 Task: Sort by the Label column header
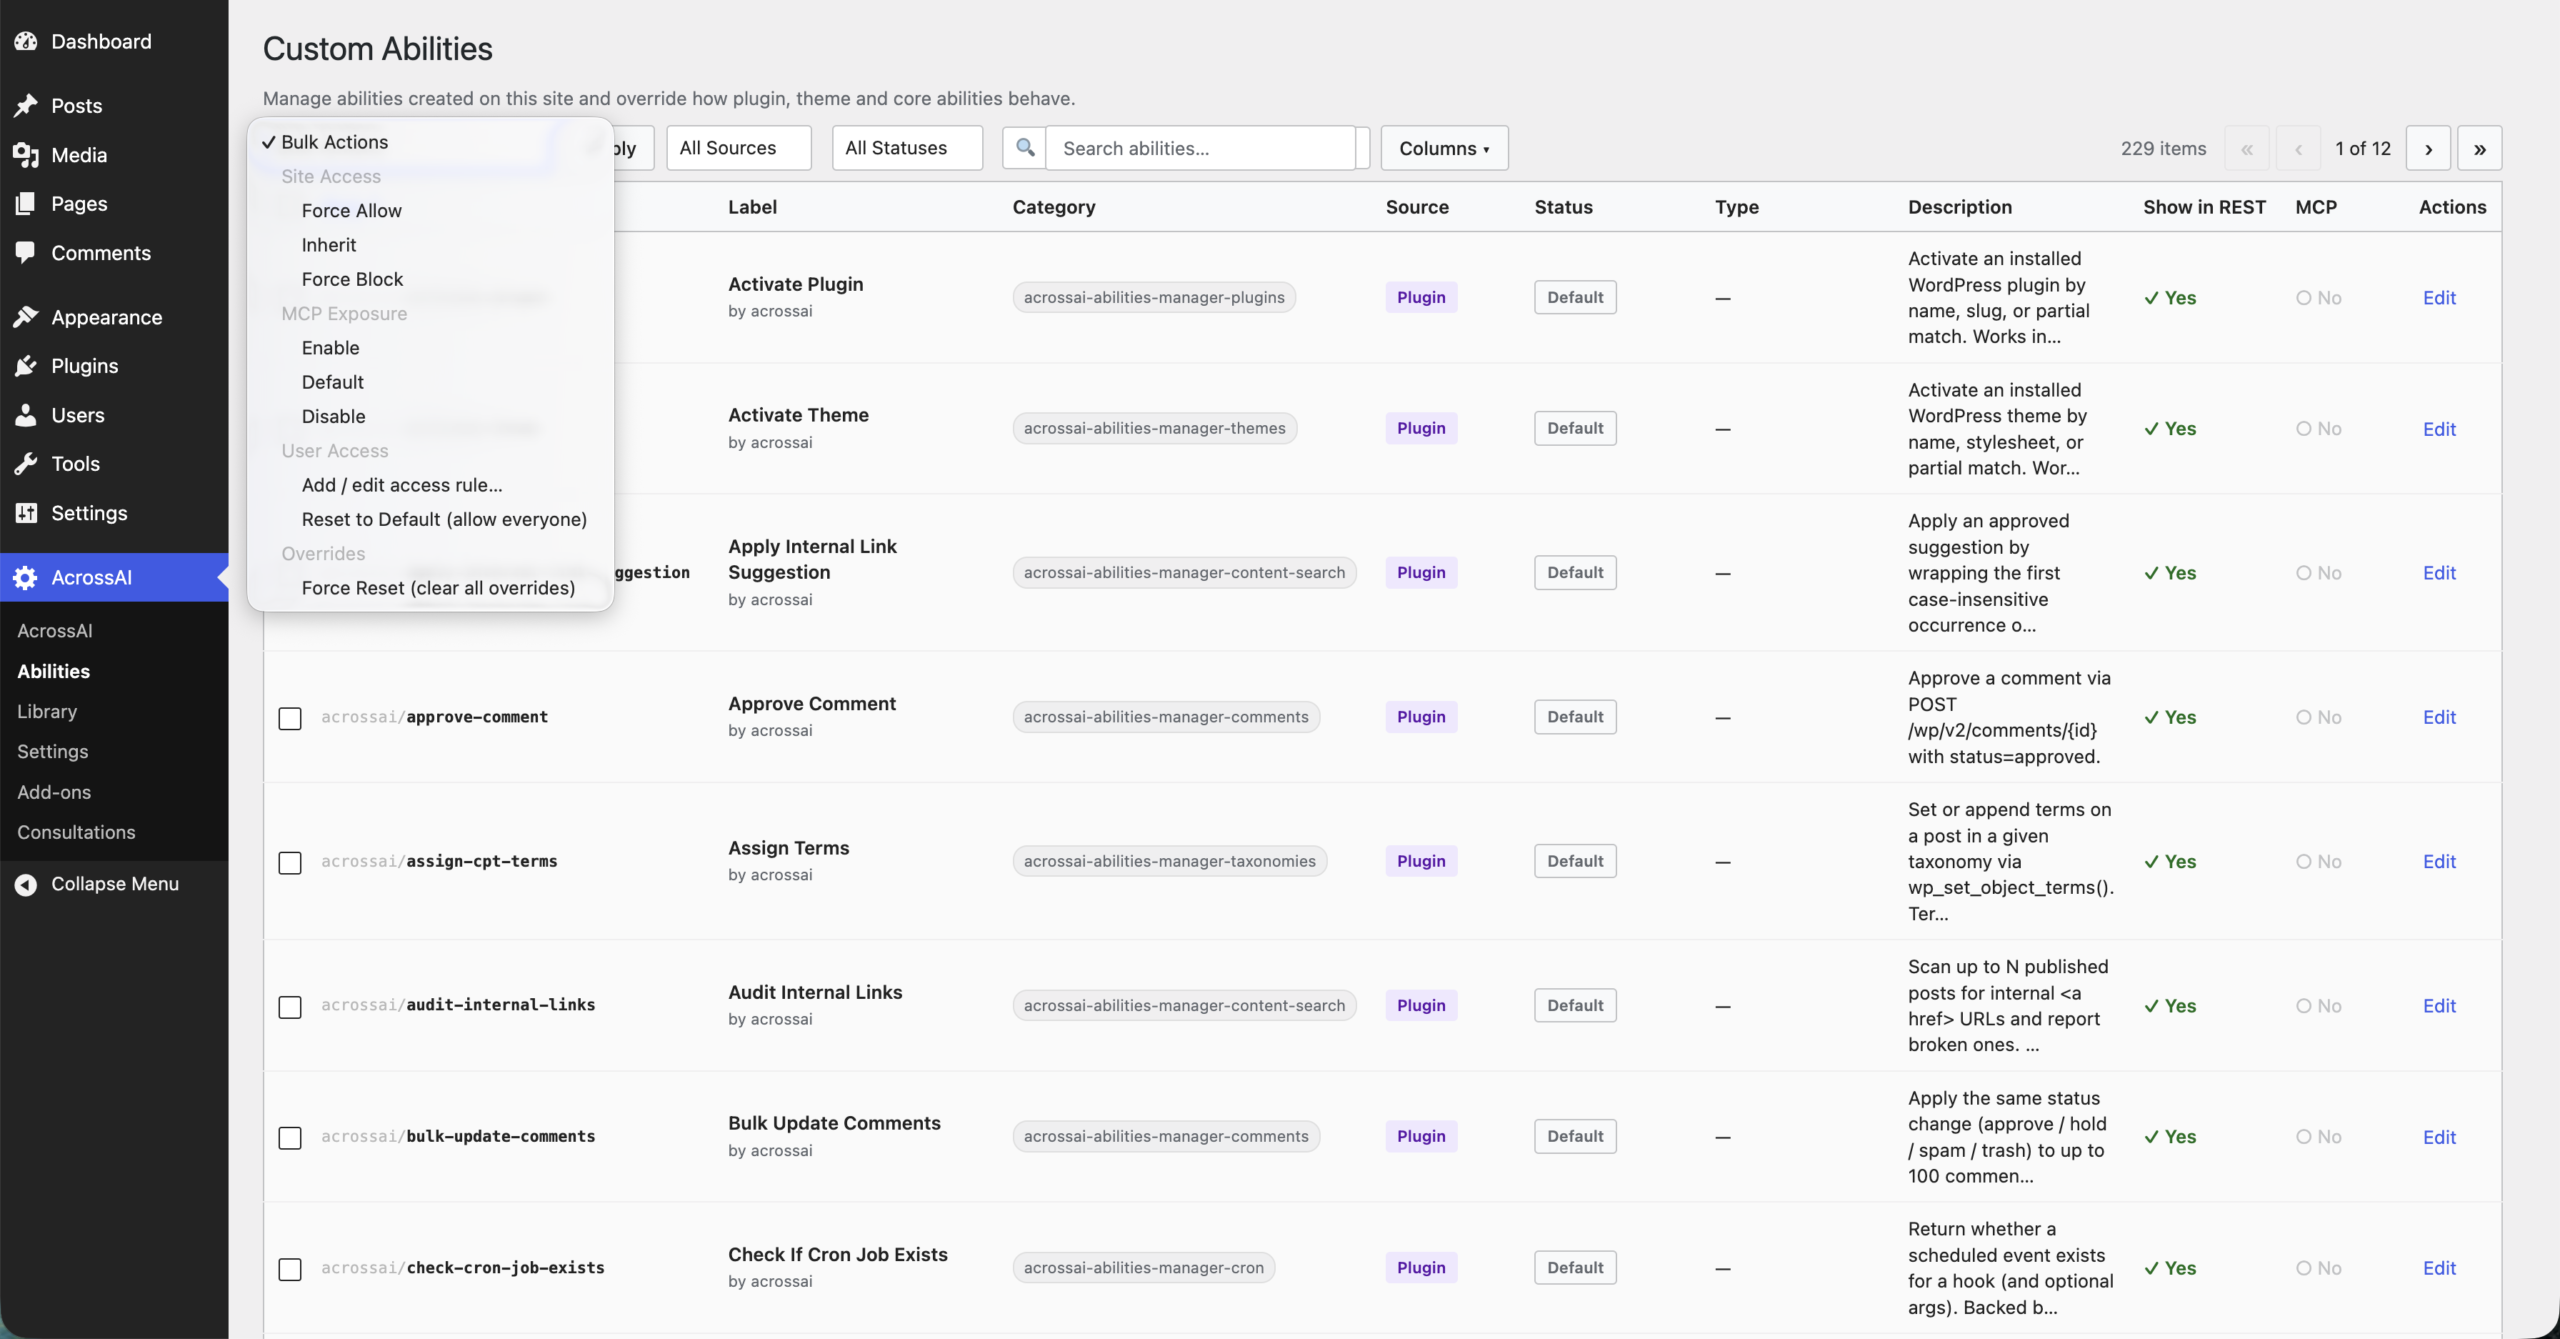(x=752, y=207)
